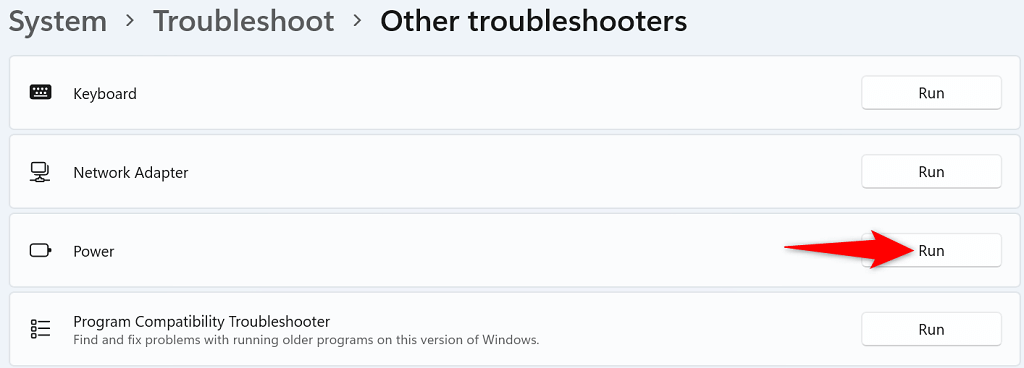Click the Power battery icon
The width and height of the screenshot is (1024, 368).
click(40, 251)
